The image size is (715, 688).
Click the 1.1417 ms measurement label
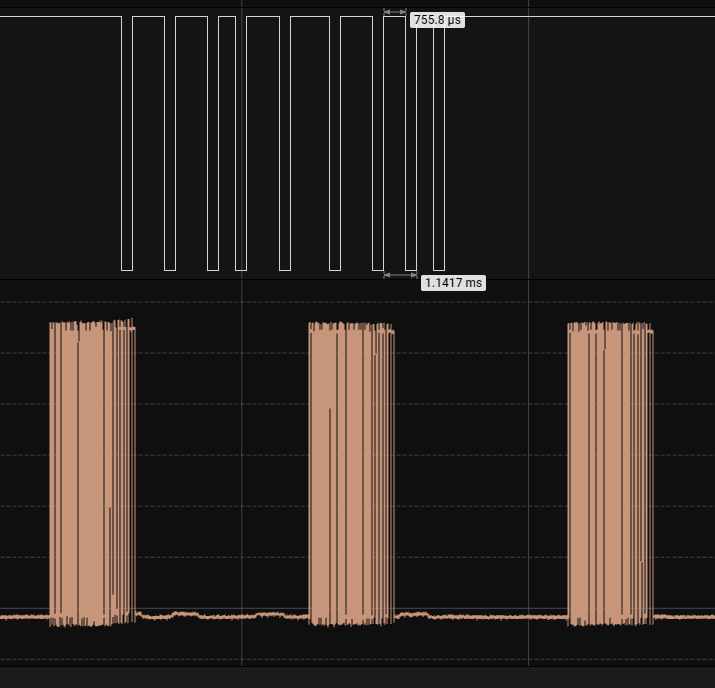(x=453, y=283)
